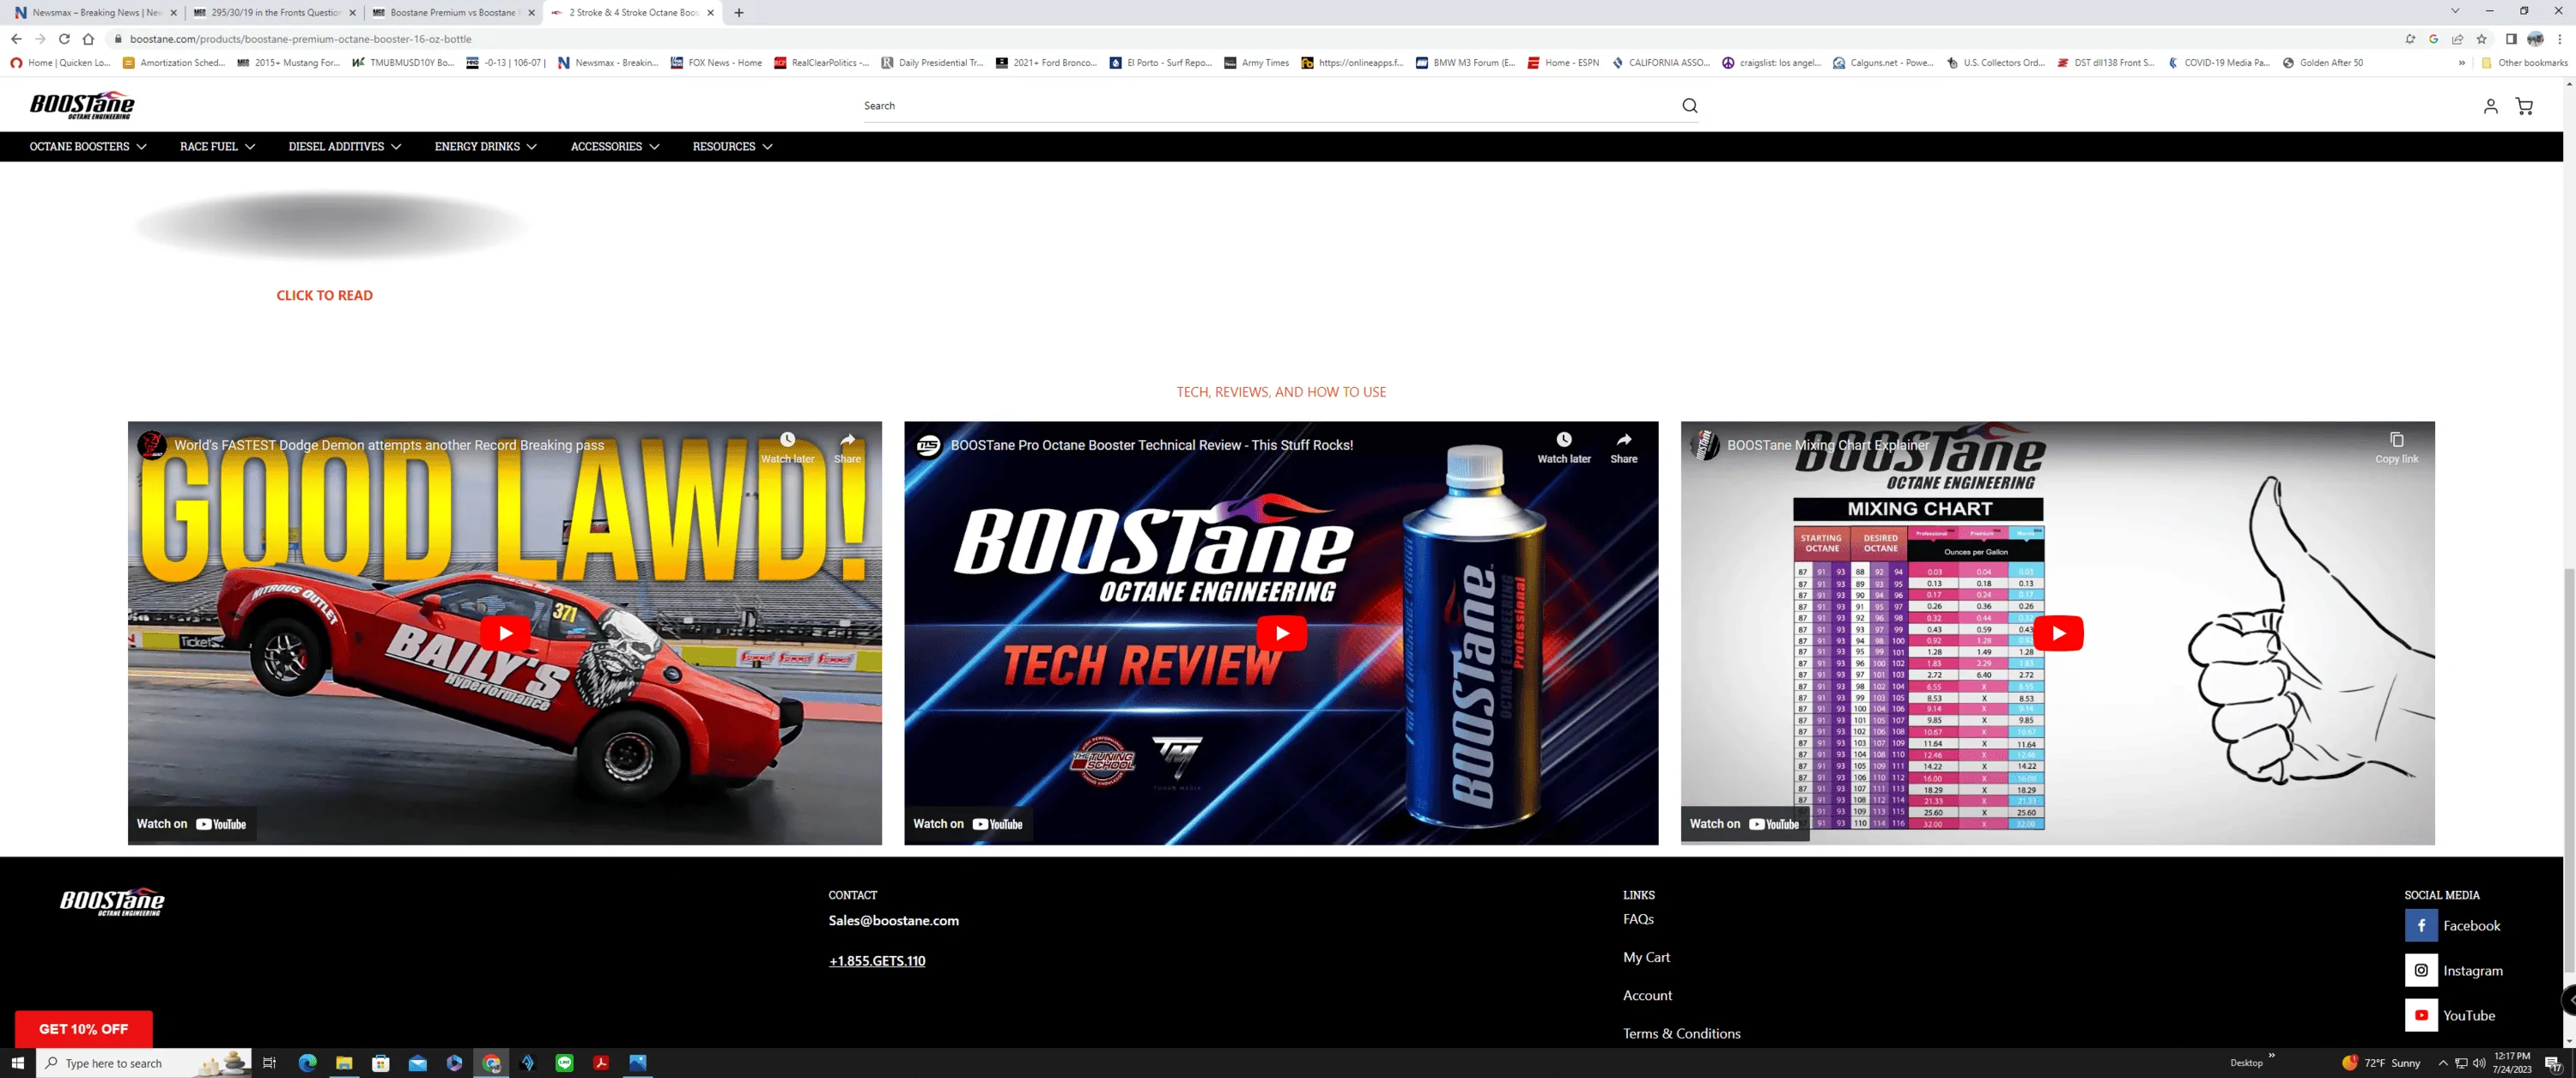2576x1078 pixels.
Task: Switch to Boostane Premium vs Boostane tab
Action: tap(452, 13)
